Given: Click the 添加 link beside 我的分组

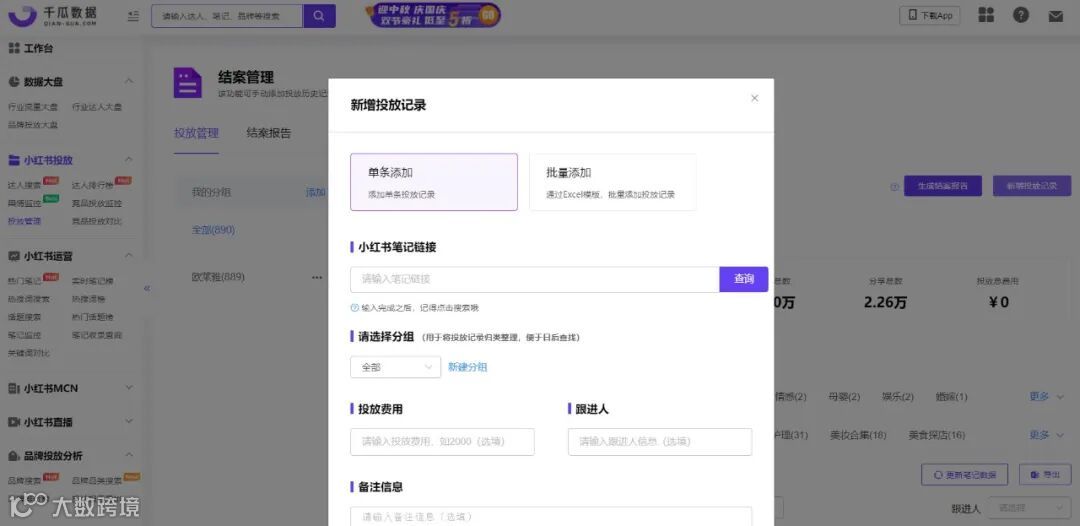Looking at the screenshot, I should pos(315,192).
